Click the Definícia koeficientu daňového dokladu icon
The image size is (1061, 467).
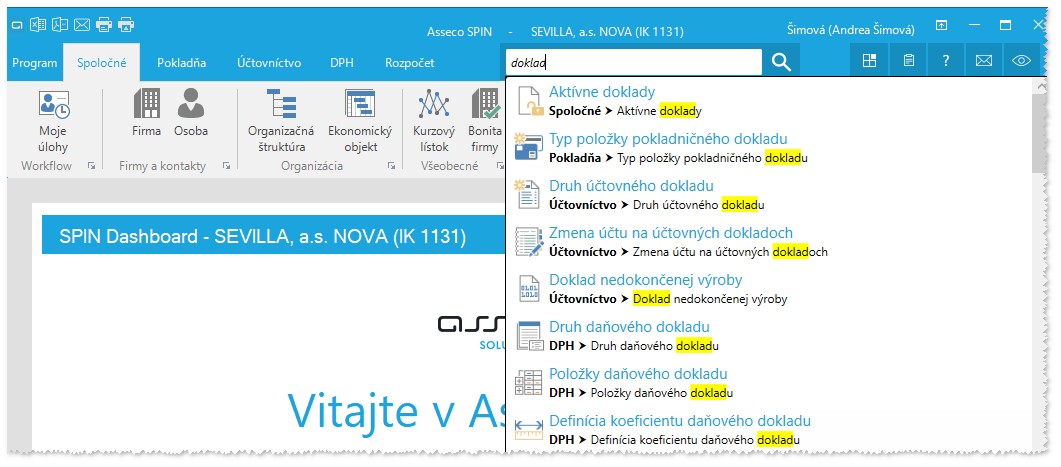click(529, 429)
